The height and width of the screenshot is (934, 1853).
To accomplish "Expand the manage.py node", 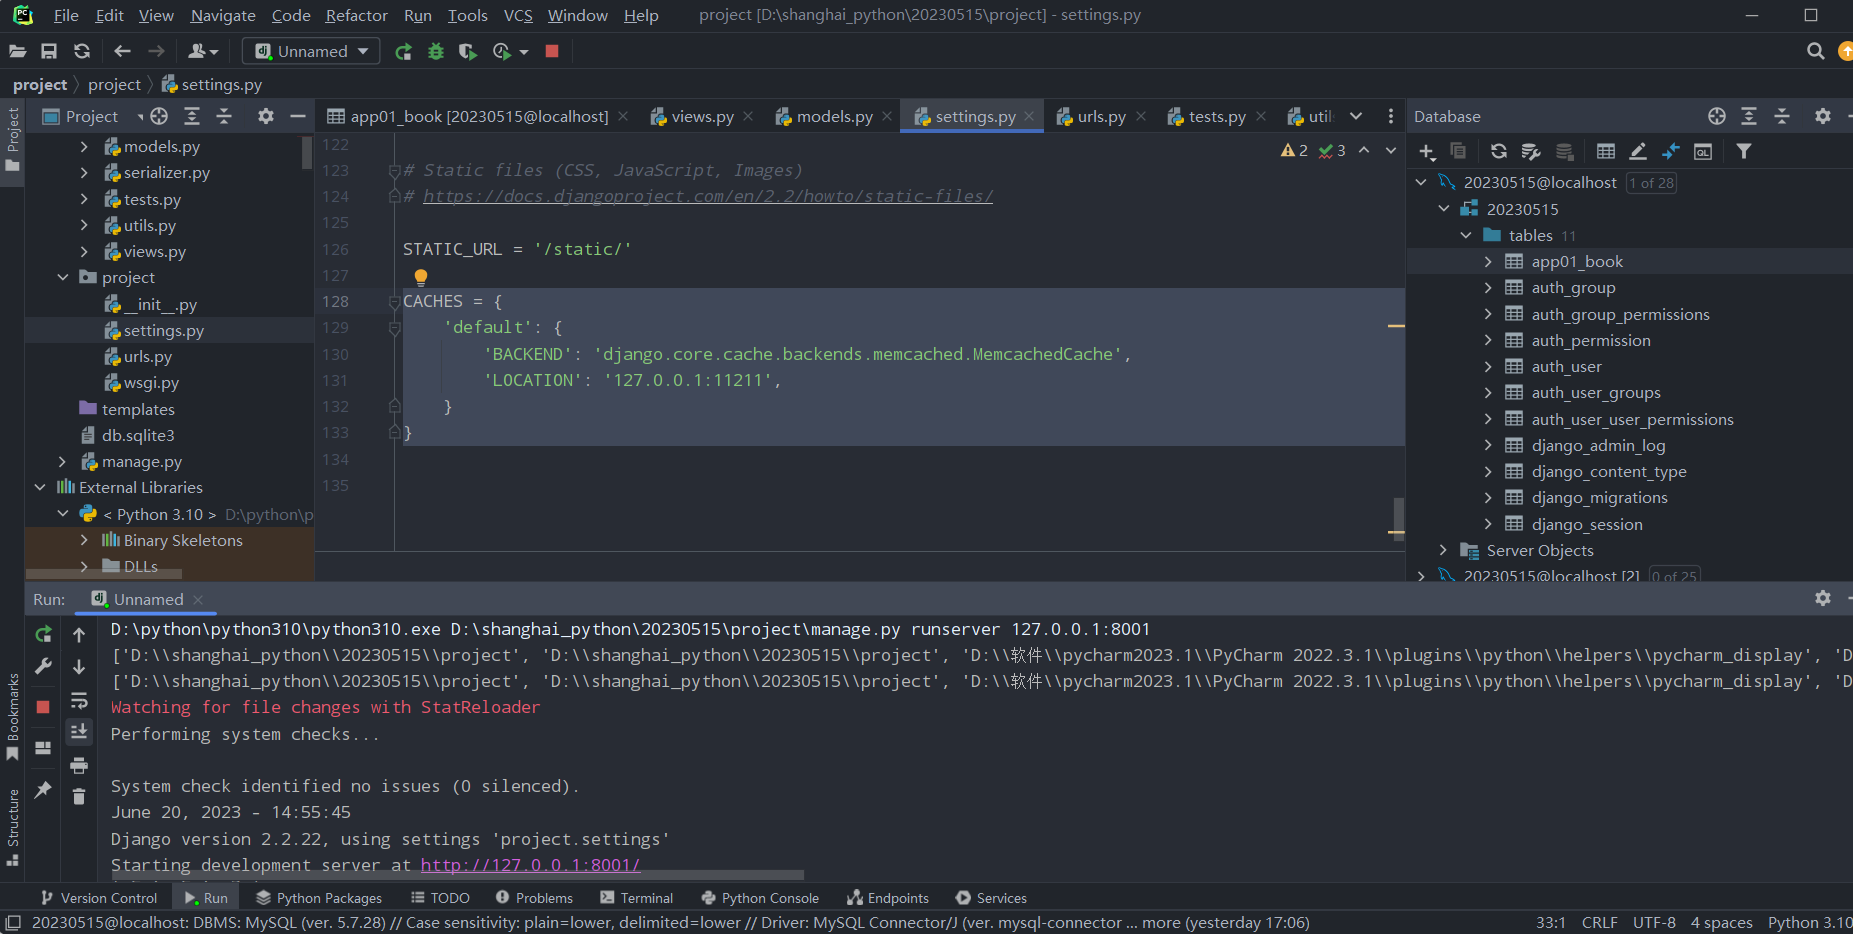I will click(x=63, y=461).
